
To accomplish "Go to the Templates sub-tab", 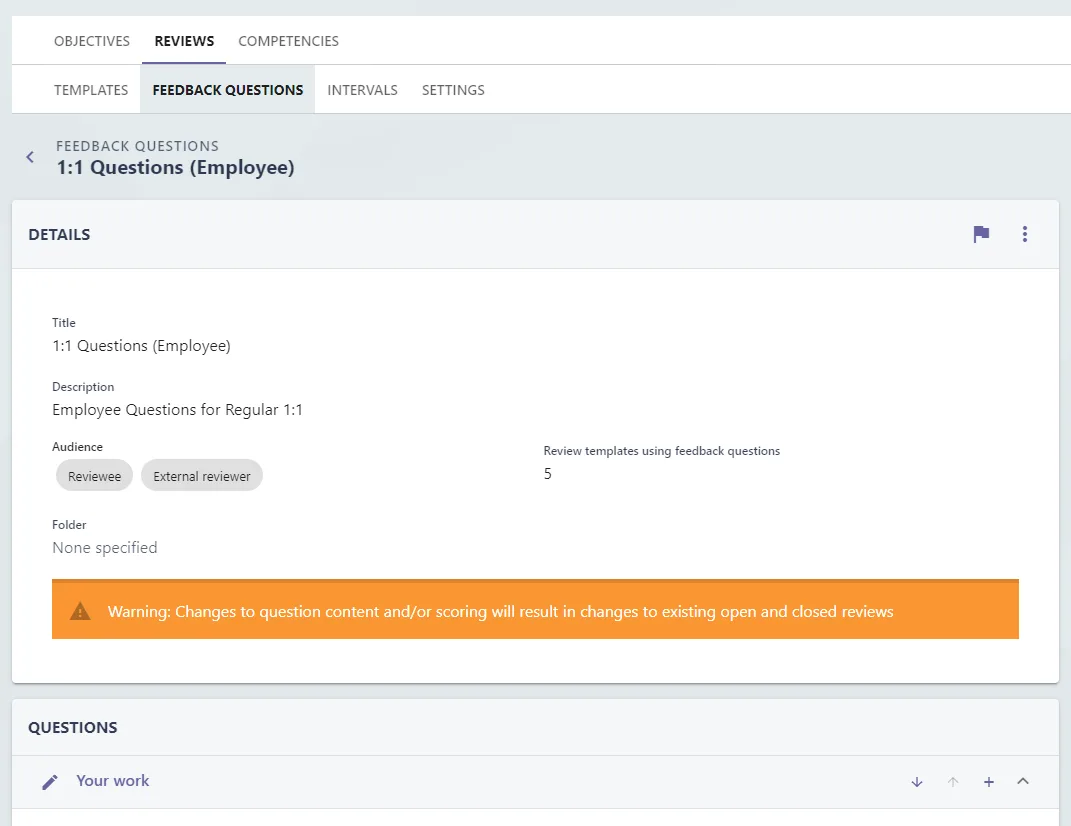I will (91, 90).
